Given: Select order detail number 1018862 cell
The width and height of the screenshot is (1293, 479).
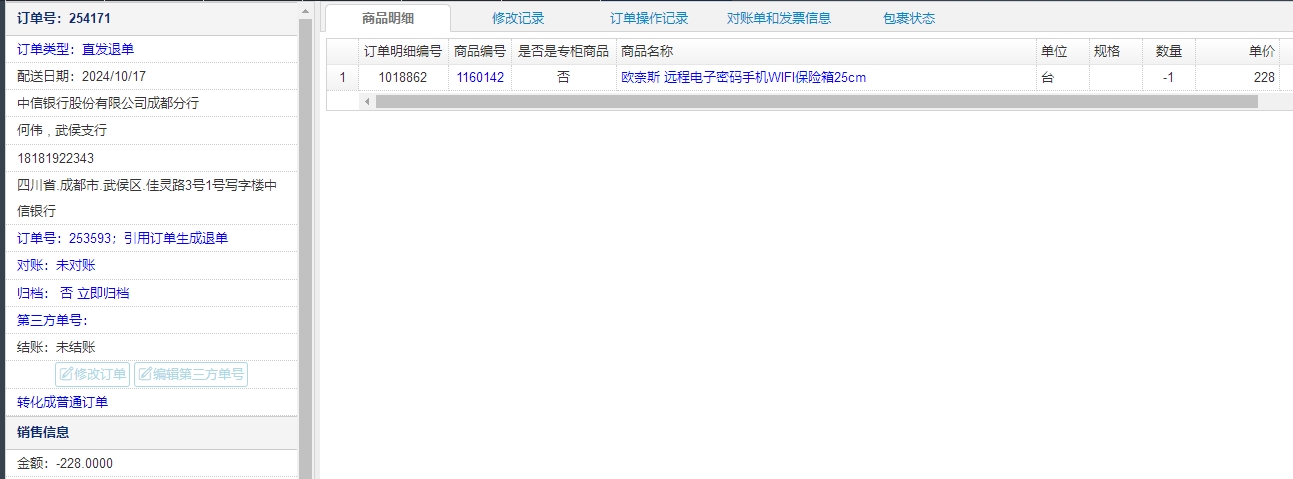Looking at the screenshot, I should point(403,77).
